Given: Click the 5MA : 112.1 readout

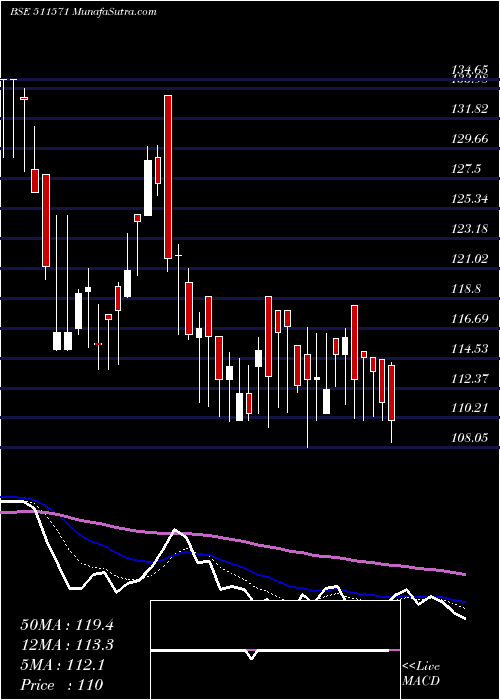Looking at the screenshot, I should [x=63, y=665].
